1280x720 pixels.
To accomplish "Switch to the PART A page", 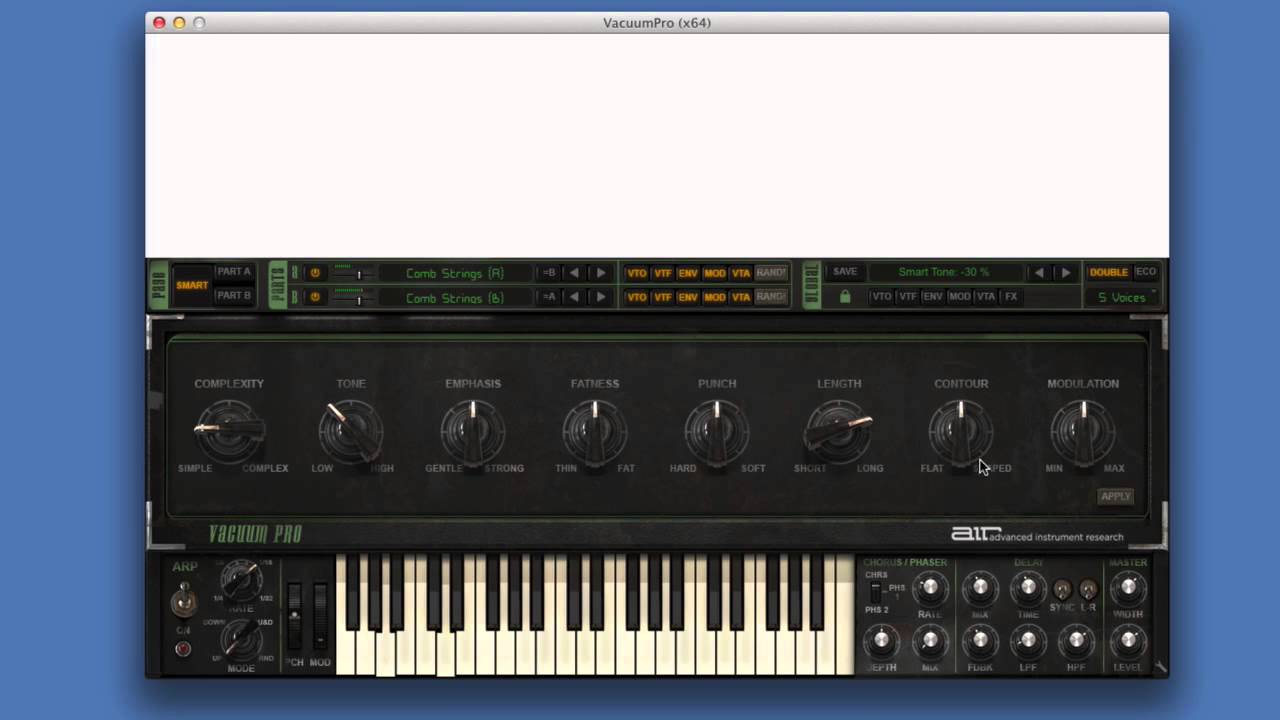I will pyautogui.click(x=234, y=272).
